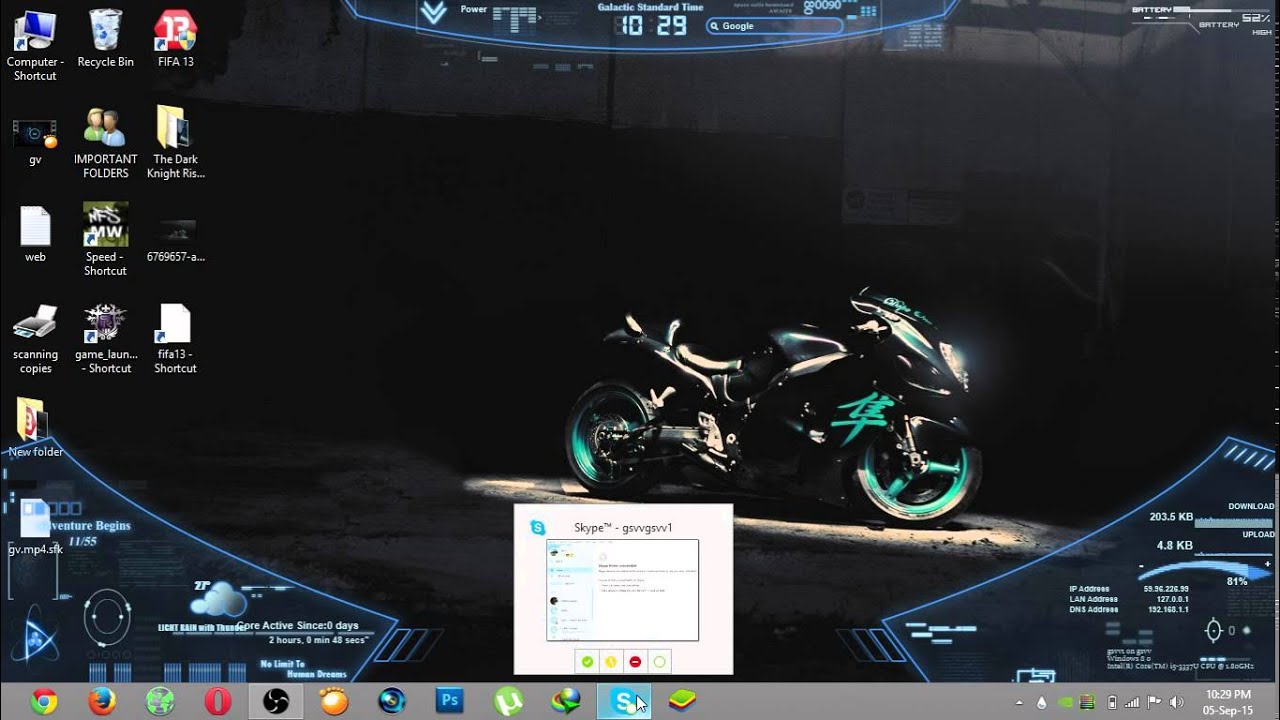Viewport: 1280px width, 720px height.
Task: Click the battery icon in tray
Action: (x=1111, y=702)
